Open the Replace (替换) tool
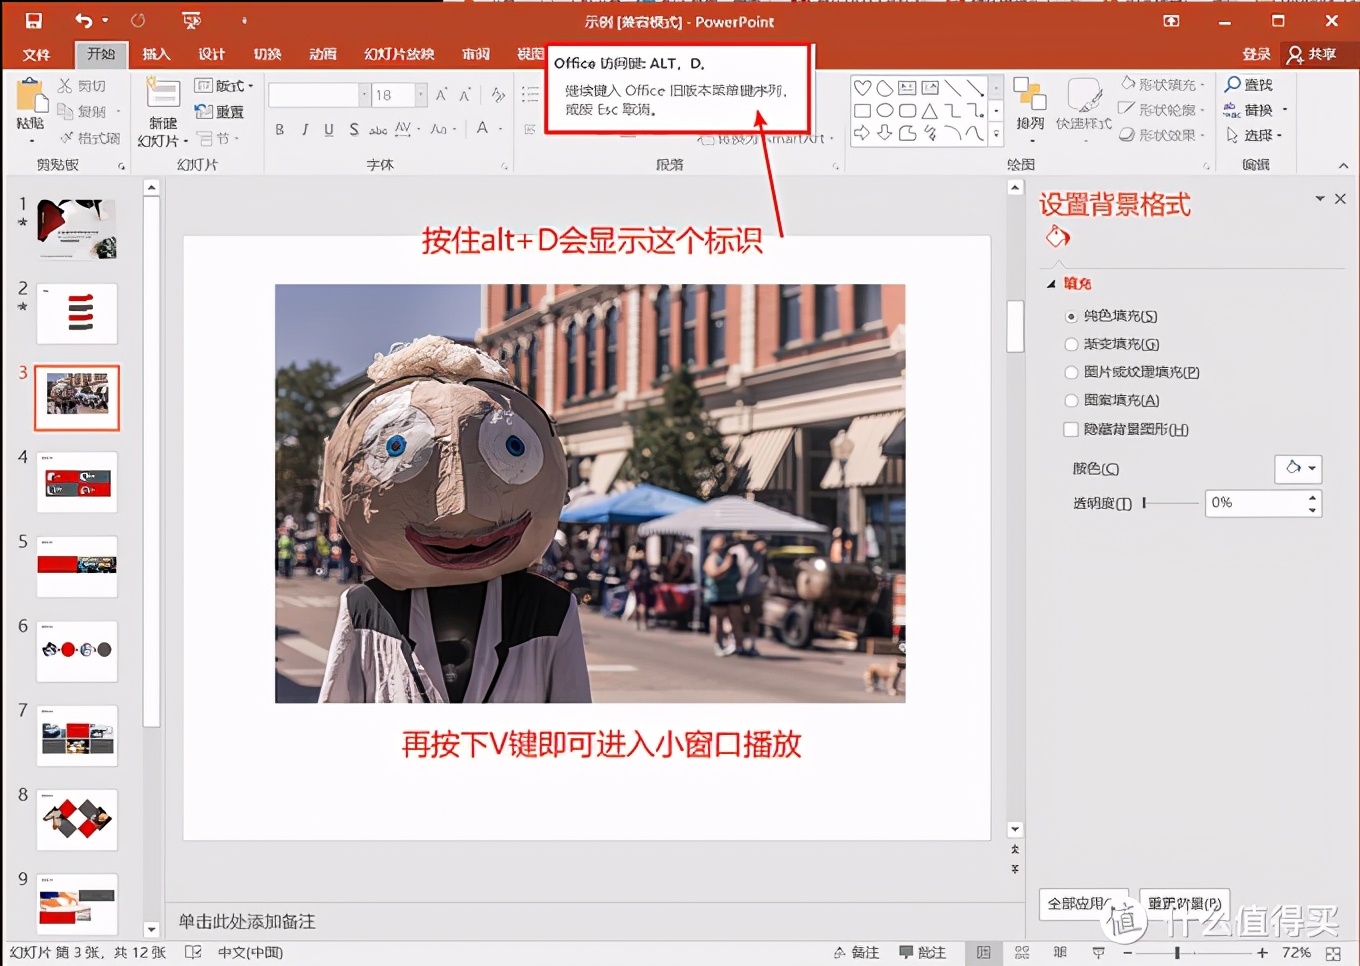The width and height of the screenshot is (1360, 966). click(1253, 110)
